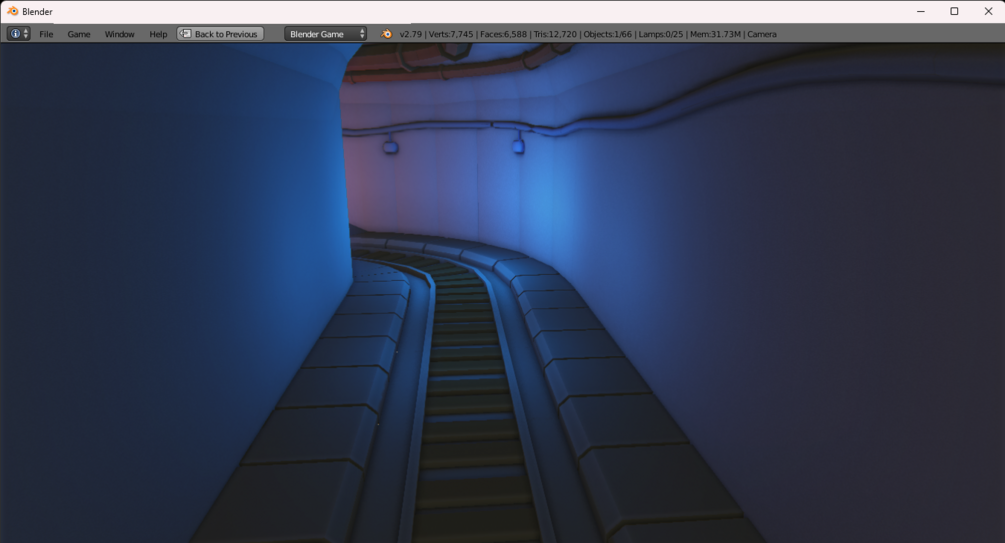Open the Game menu

pos(79,35)
